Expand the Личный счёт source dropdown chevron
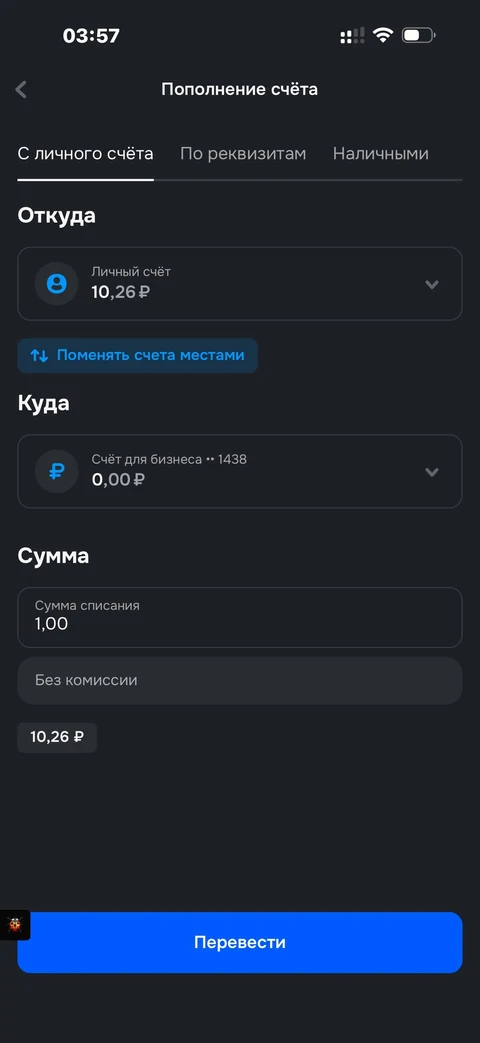 click(x=432, y=284)
